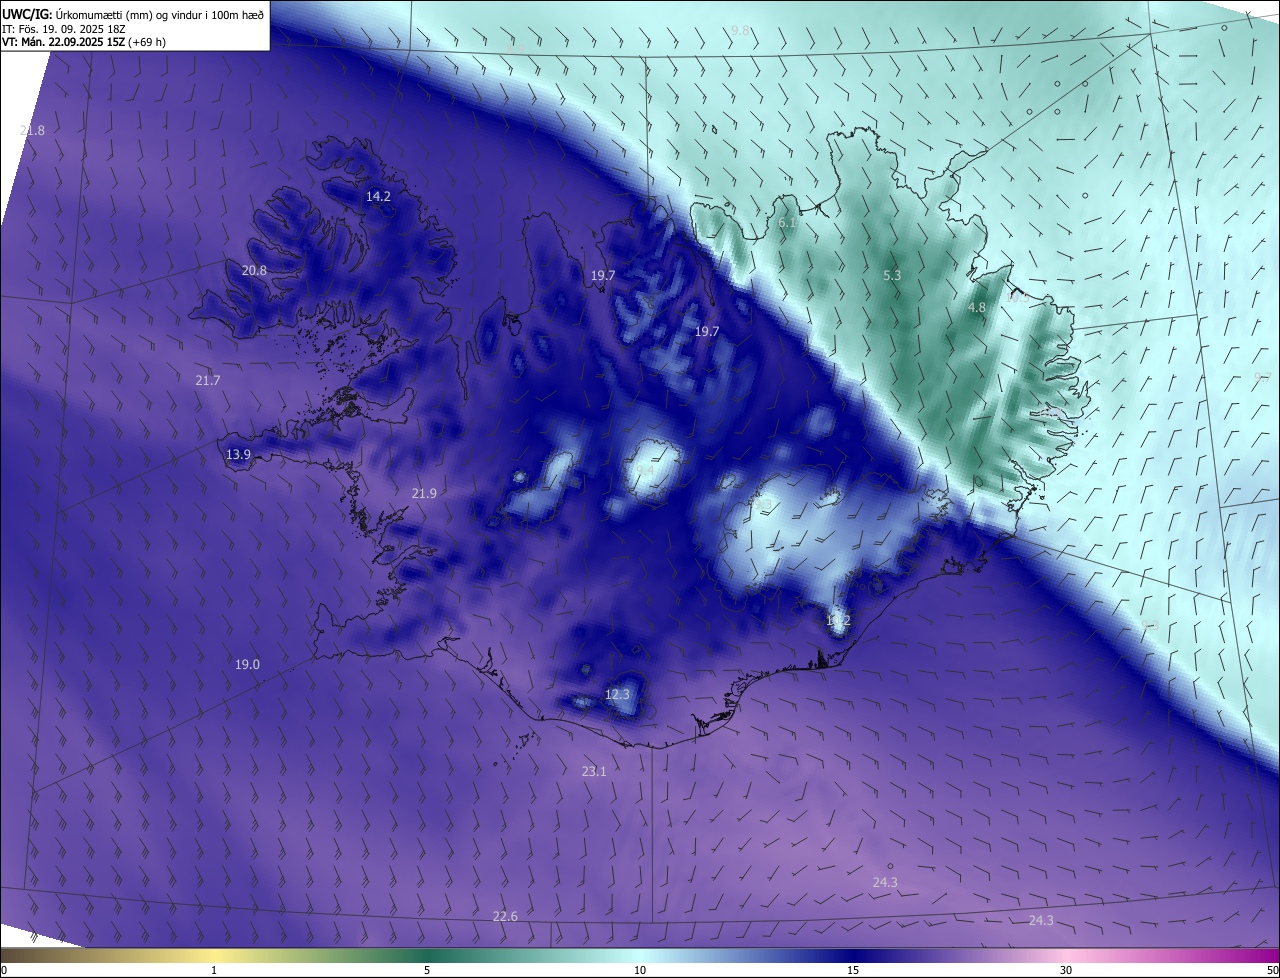Click the 21.8 value label on the map
Image resolution: width=1280 pixels, height=978 pixels.
point(32,131)
